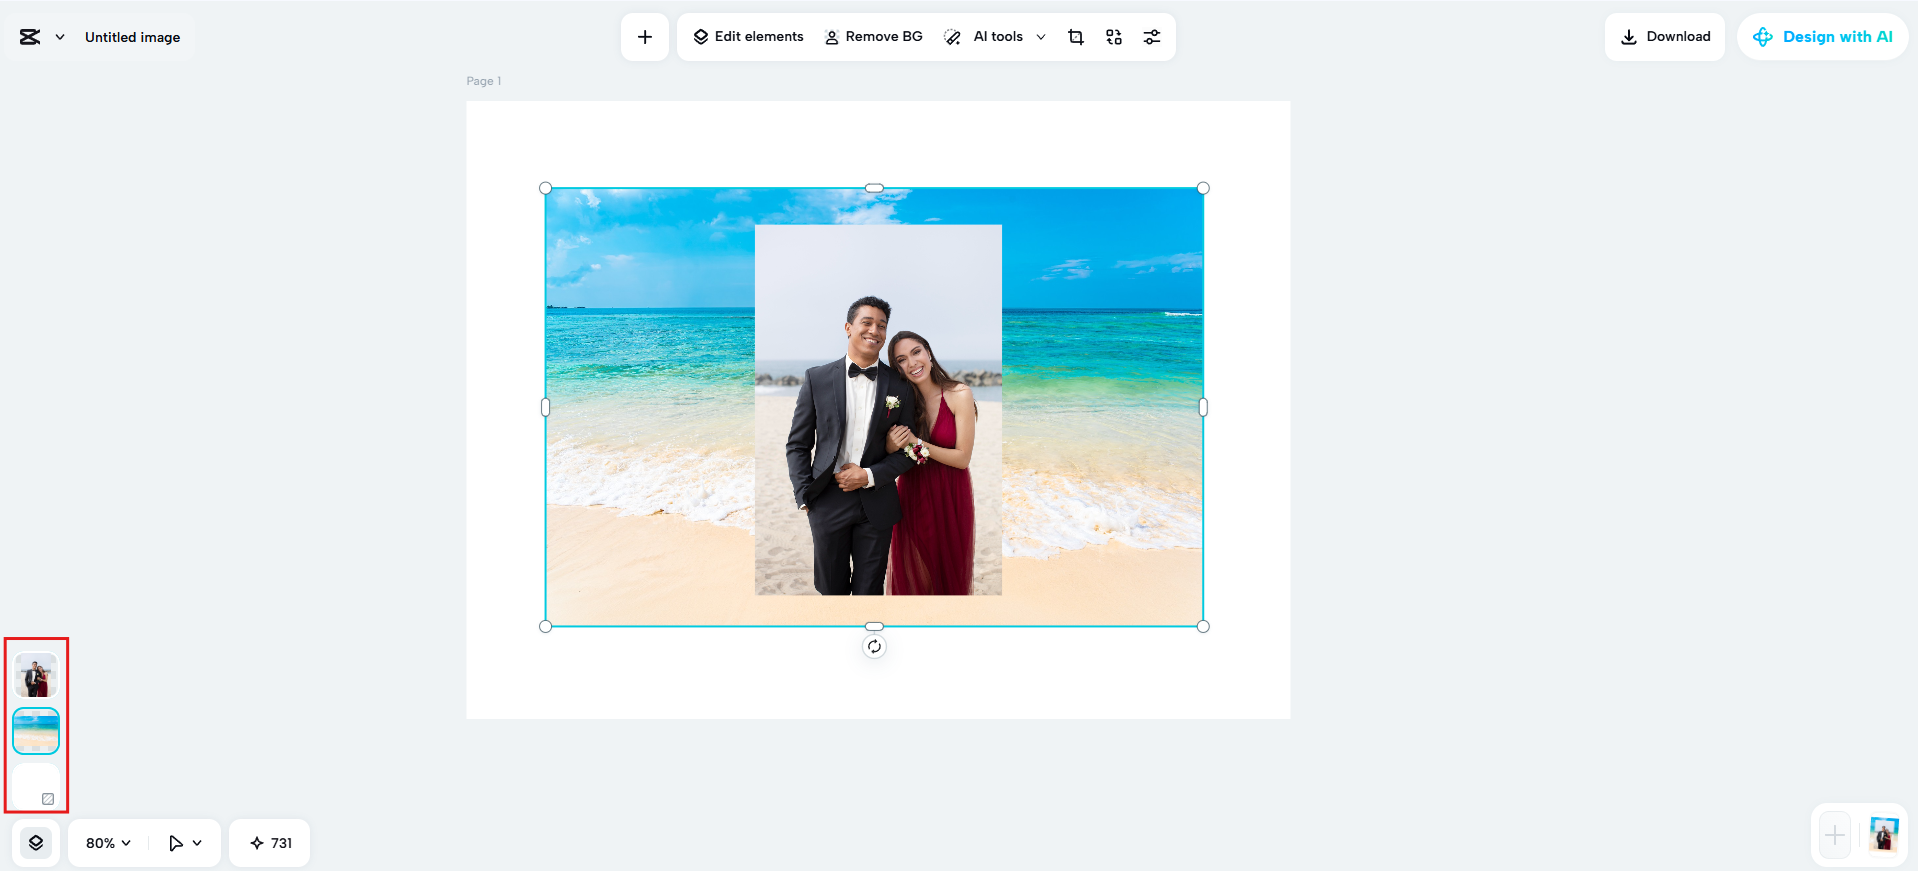Select the blank background layer thumbnail
The height and width of the screenshot is (871, 1918).
(x=36, y=786)
